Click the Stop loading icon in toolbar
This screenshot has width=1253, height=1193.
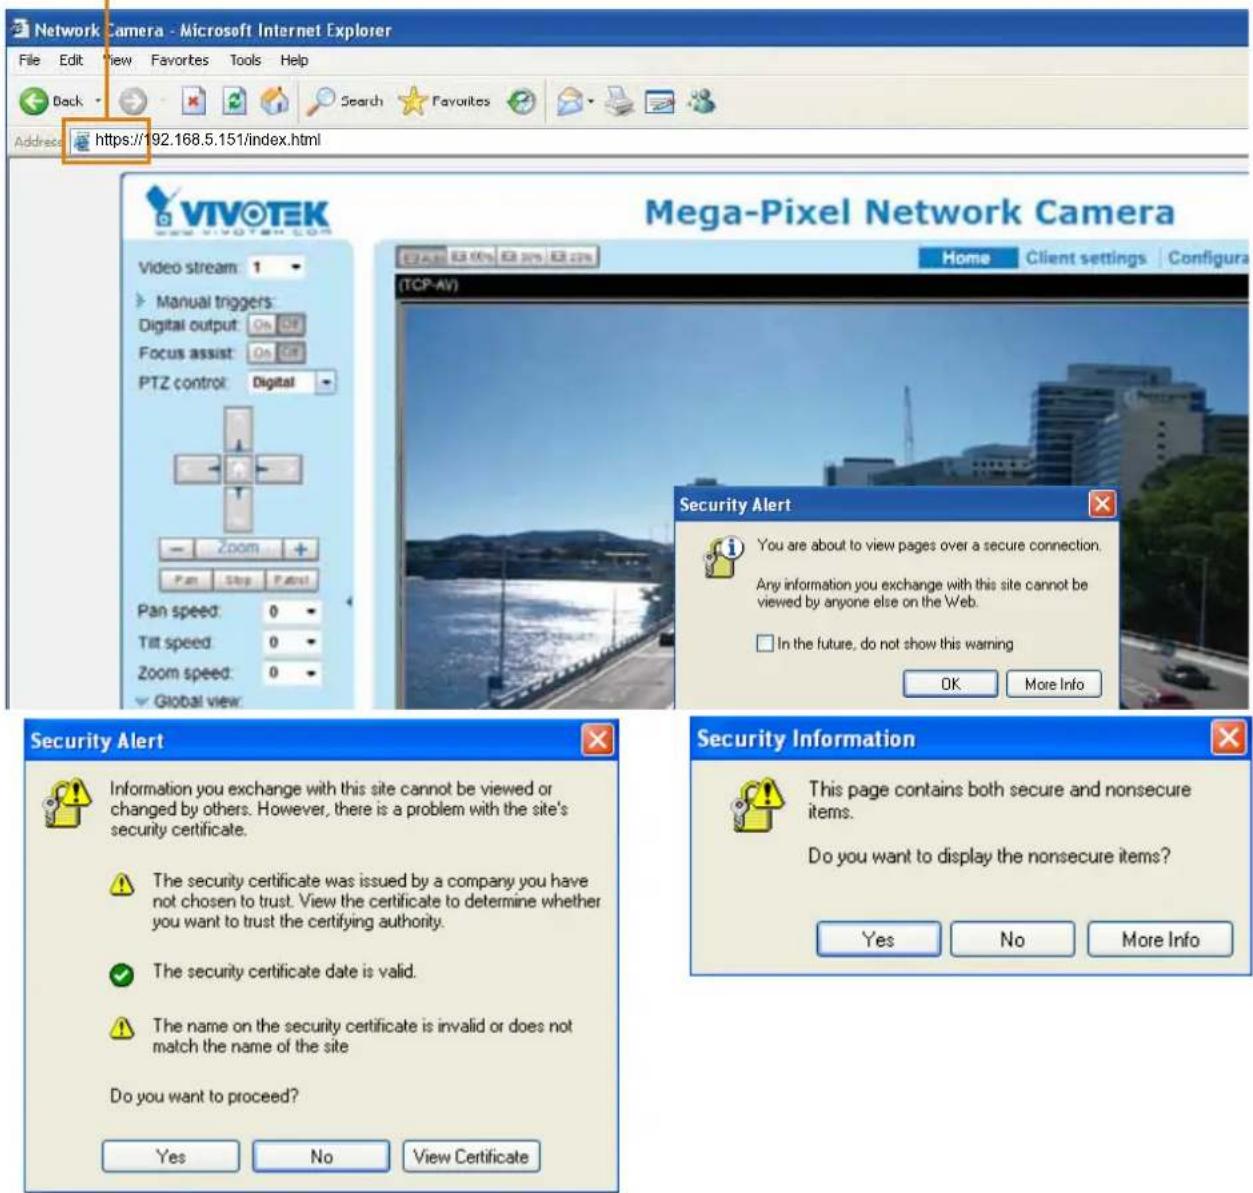(194, 101)
